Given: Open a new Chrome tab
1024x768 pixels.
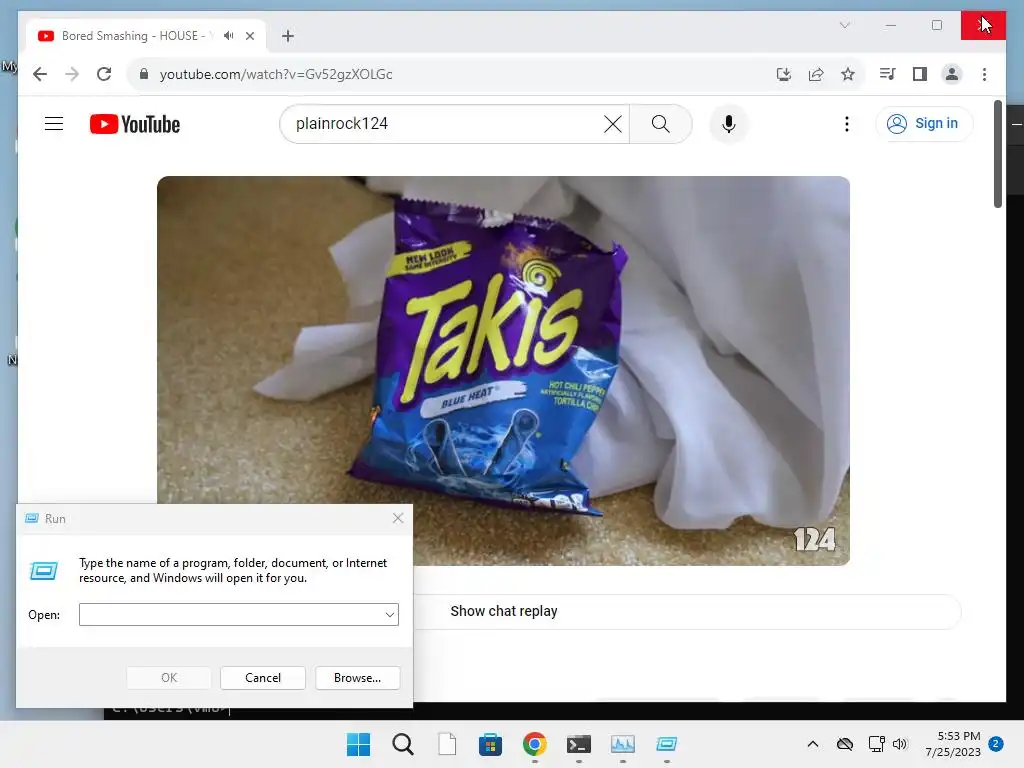Looking at the screenshot, I should [288, 36].
